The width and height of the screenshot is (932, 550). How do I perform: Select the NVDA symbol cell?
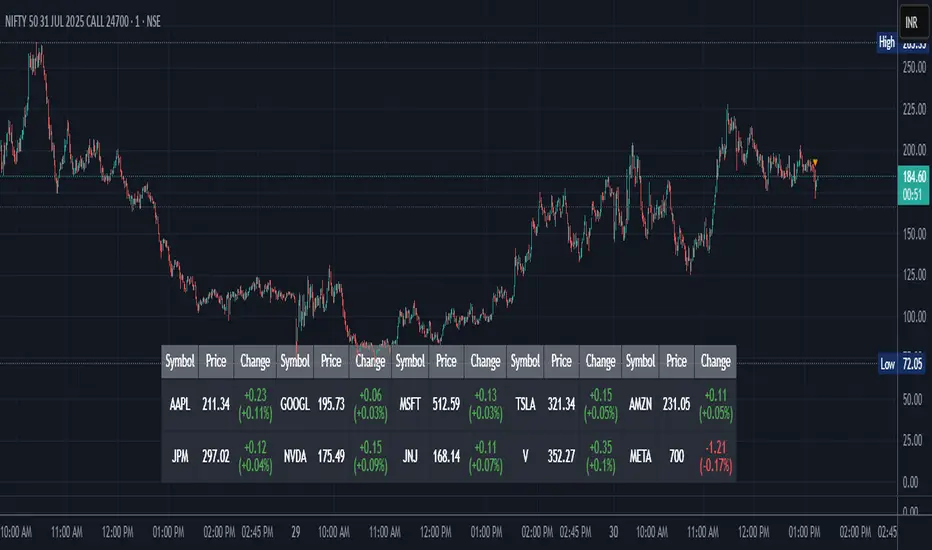point(295,457)
